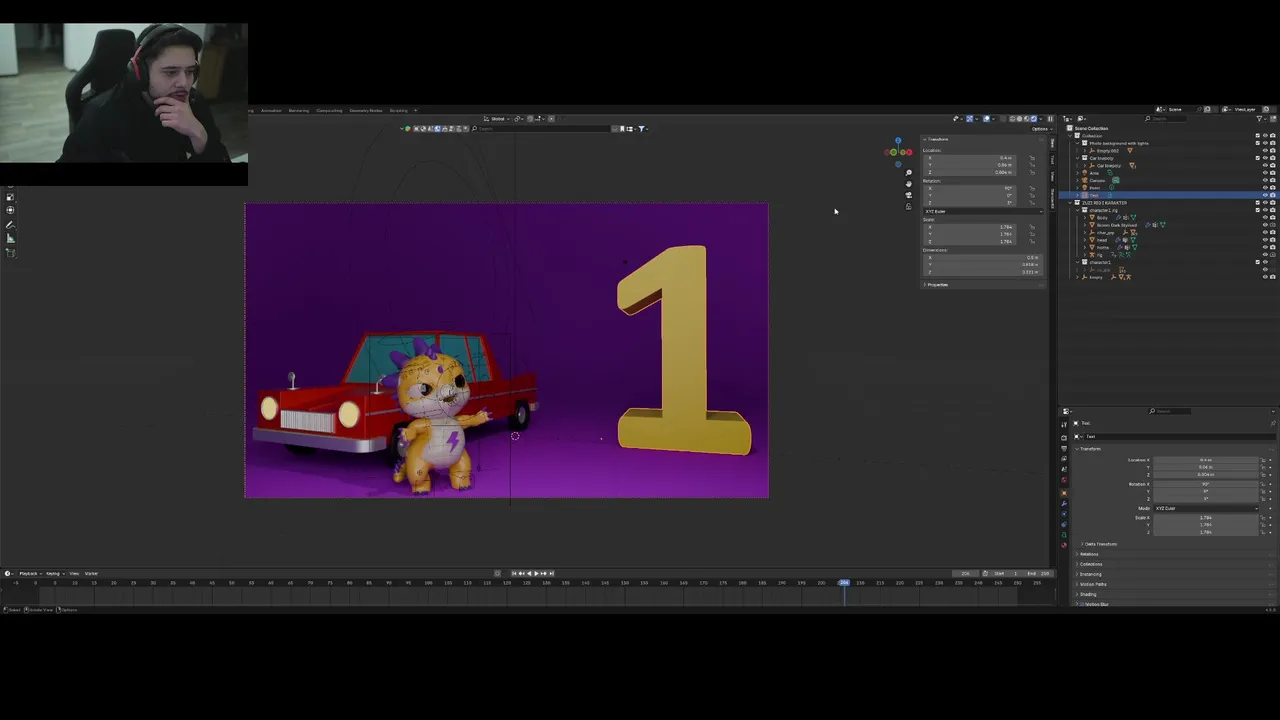The width and height of the screenshot is (1280, 720).
Task: Click the pan view hand icon
Action: (909, 184)
